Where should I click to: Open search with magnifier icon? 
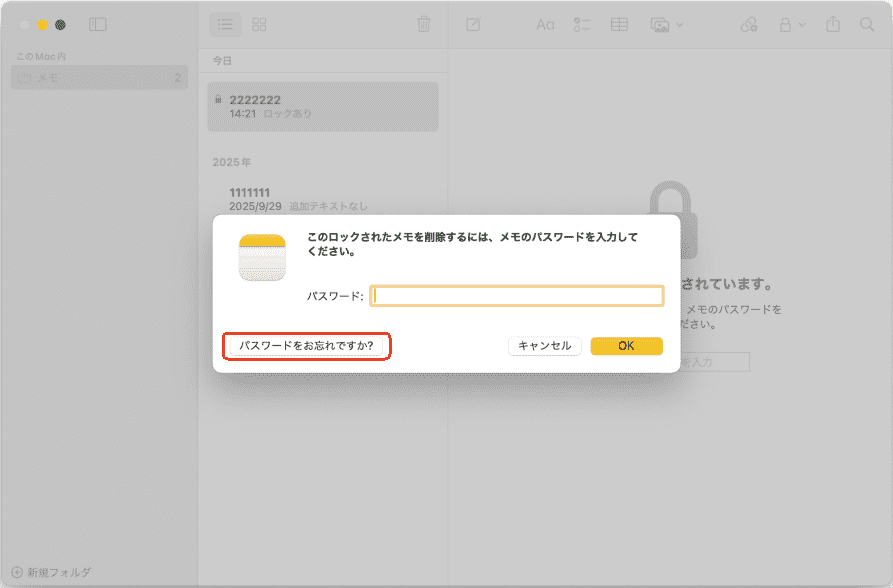[867, 24]
